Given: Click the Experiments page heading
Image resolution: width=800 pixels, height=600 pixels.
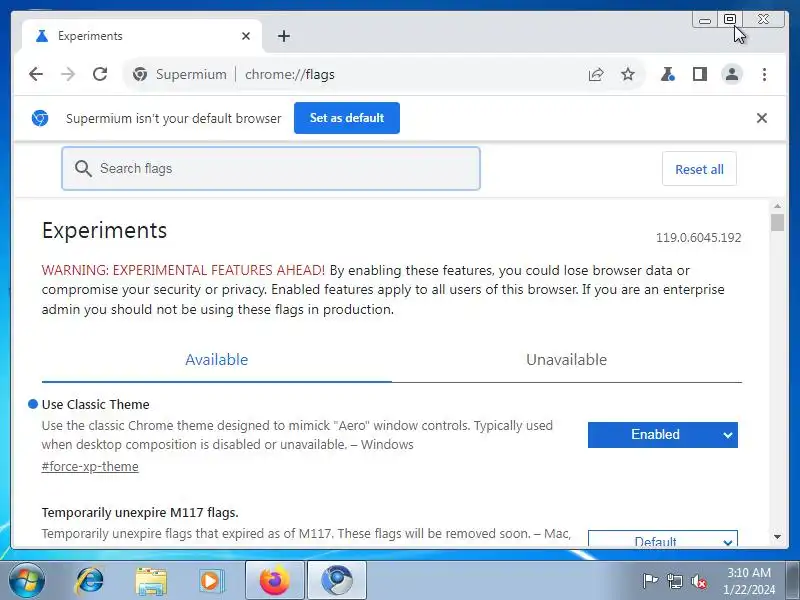Looking at the screenshot, I should (x=105, y=231).
